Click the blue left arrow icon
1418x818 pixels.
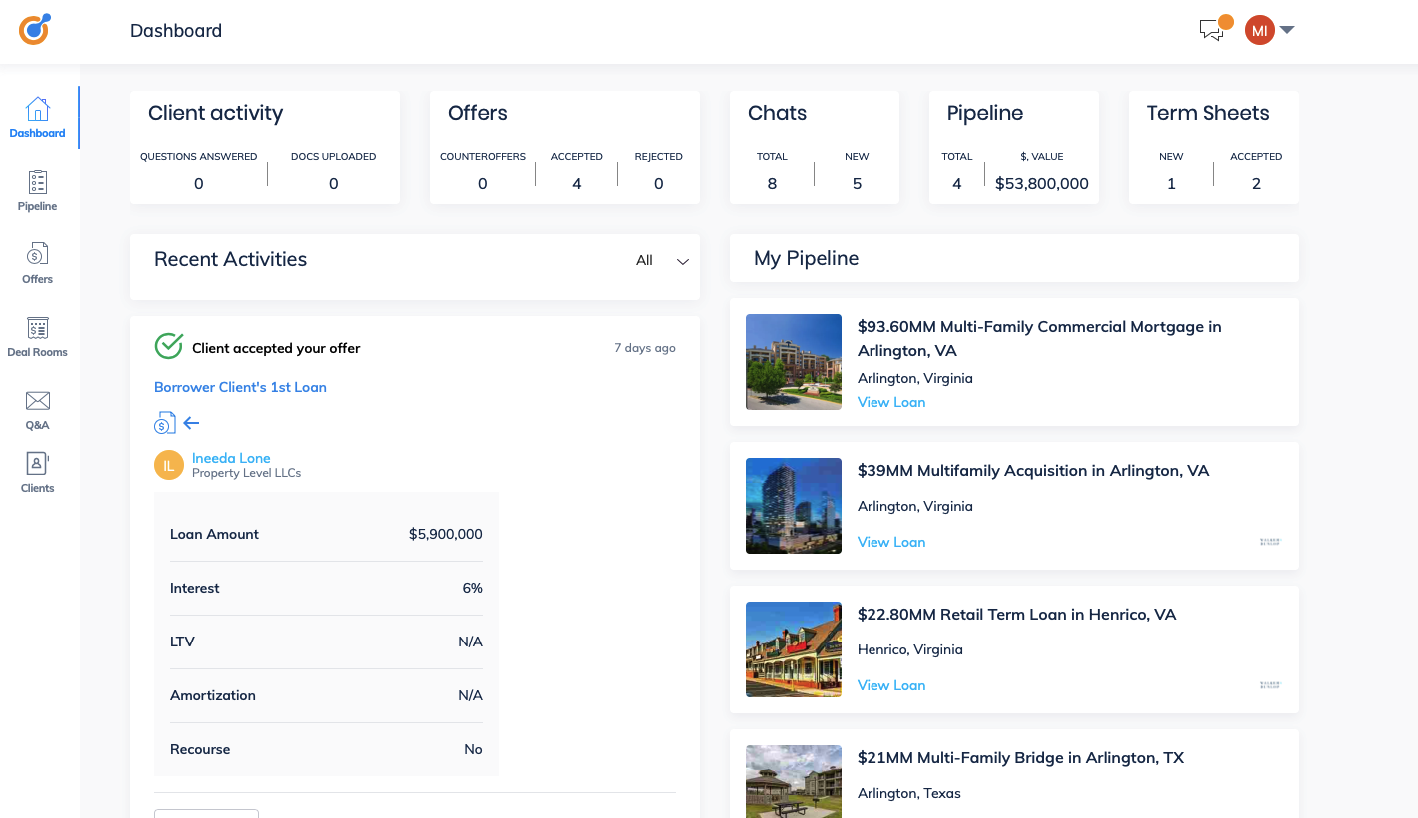click(191, 423)
